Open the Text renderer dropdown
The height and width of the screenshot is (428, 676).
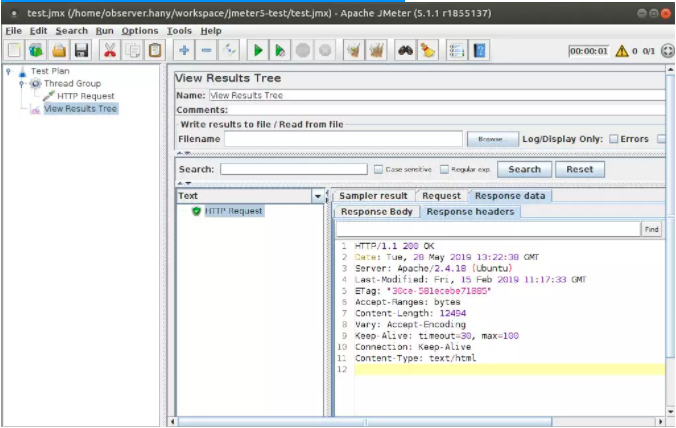tap(318, 196)
